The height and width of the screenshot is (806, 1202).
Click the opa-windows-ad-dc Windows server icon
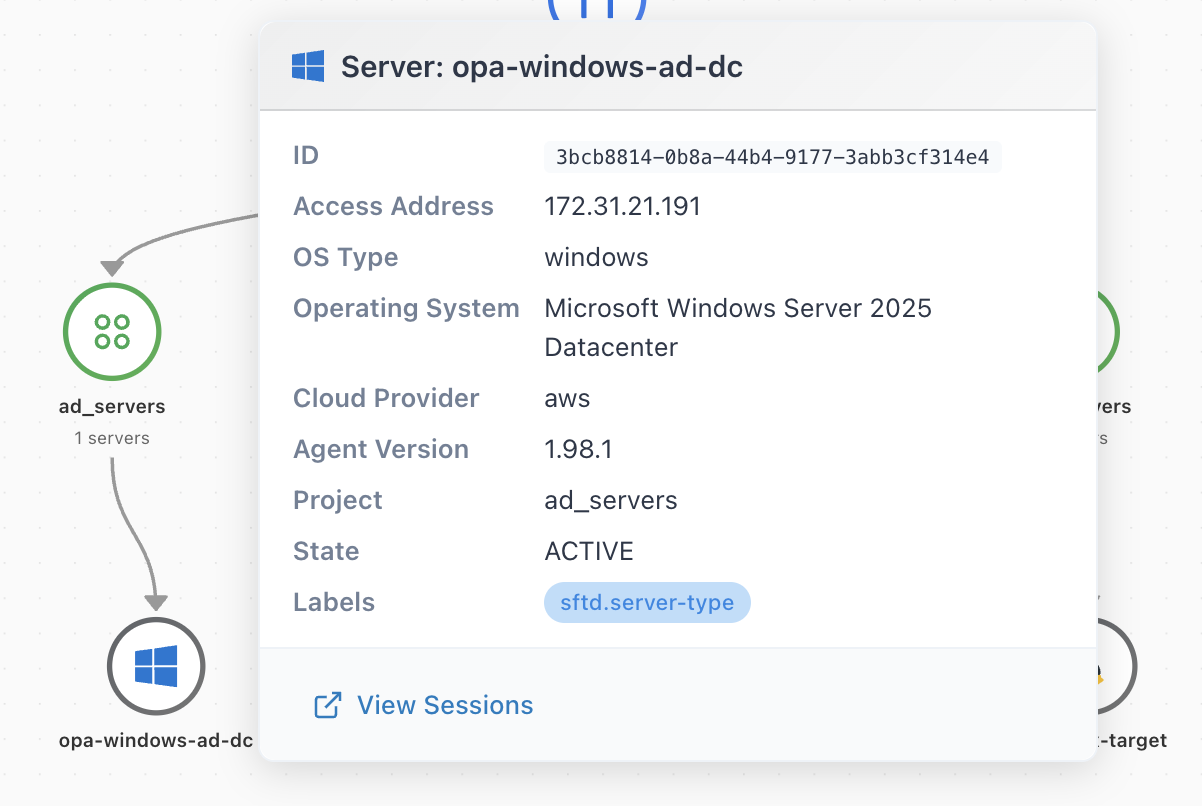[155, 666]
